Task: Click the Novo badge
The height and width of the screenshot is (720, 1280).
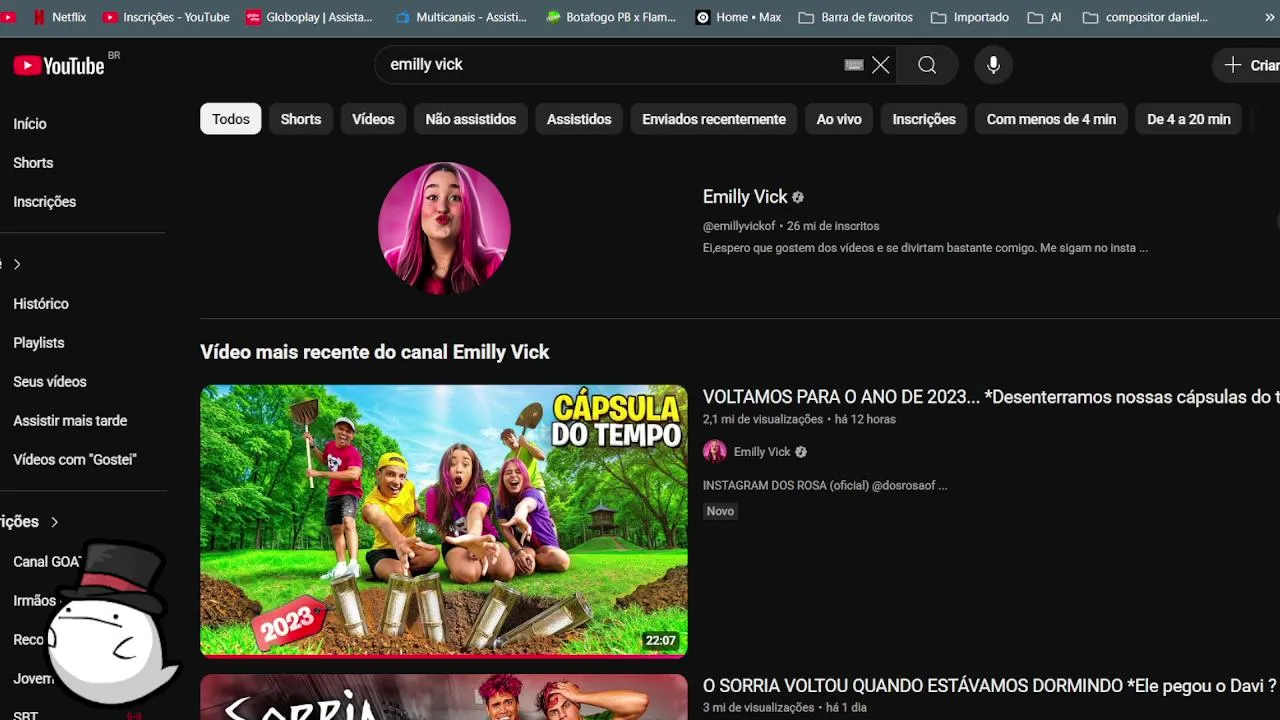Action: pos(720,511)
